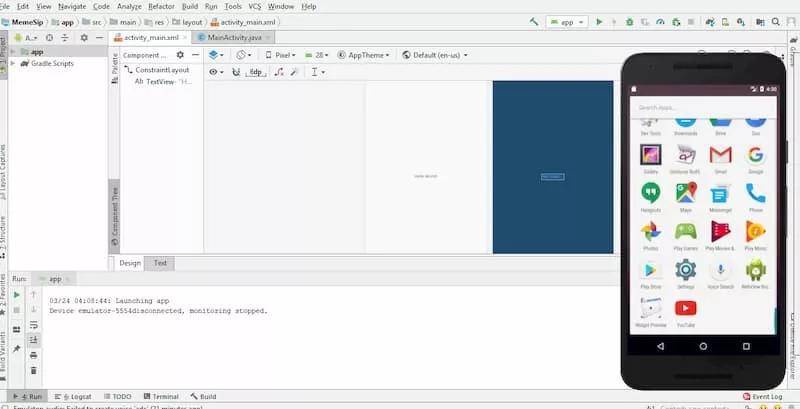Open the Refactor menu
Screen dimensions: 800x409
pos(161,7)
